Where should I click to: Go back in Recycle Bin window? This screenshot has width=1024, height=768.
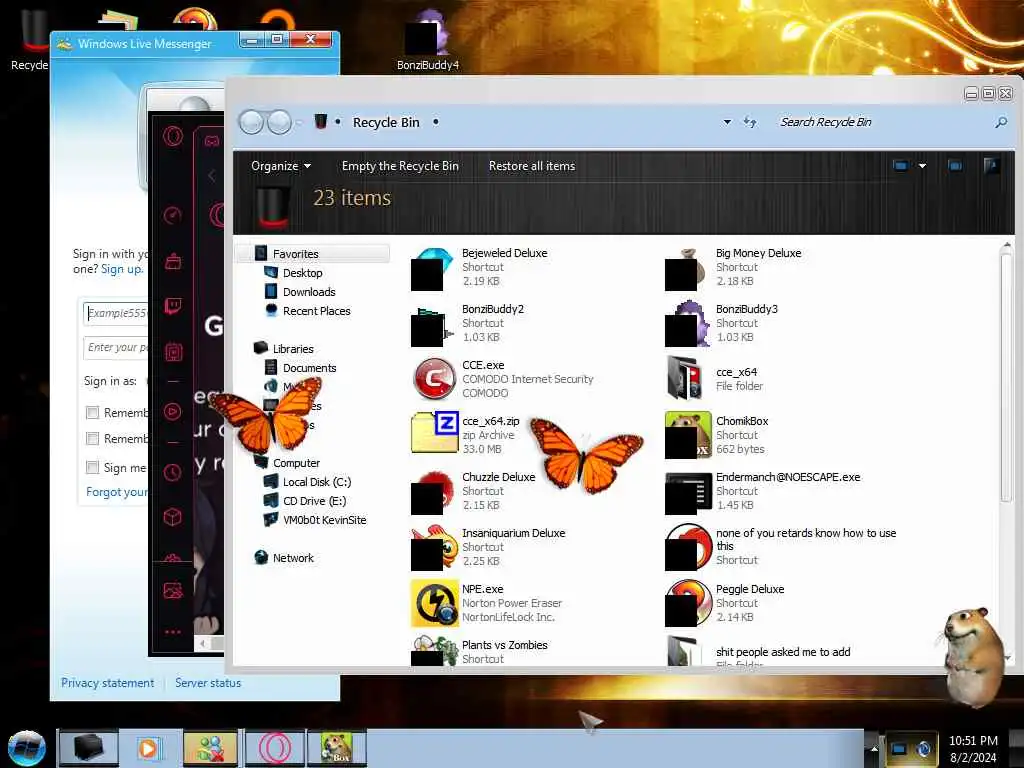click(x=251, y=122)
